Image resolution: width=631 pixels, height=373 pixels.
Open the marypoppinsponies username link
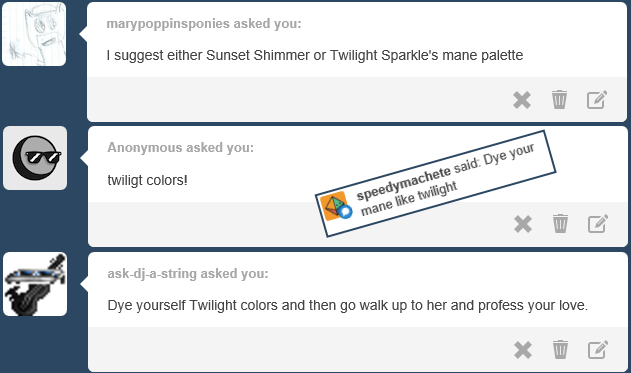(x=168, y=24)
